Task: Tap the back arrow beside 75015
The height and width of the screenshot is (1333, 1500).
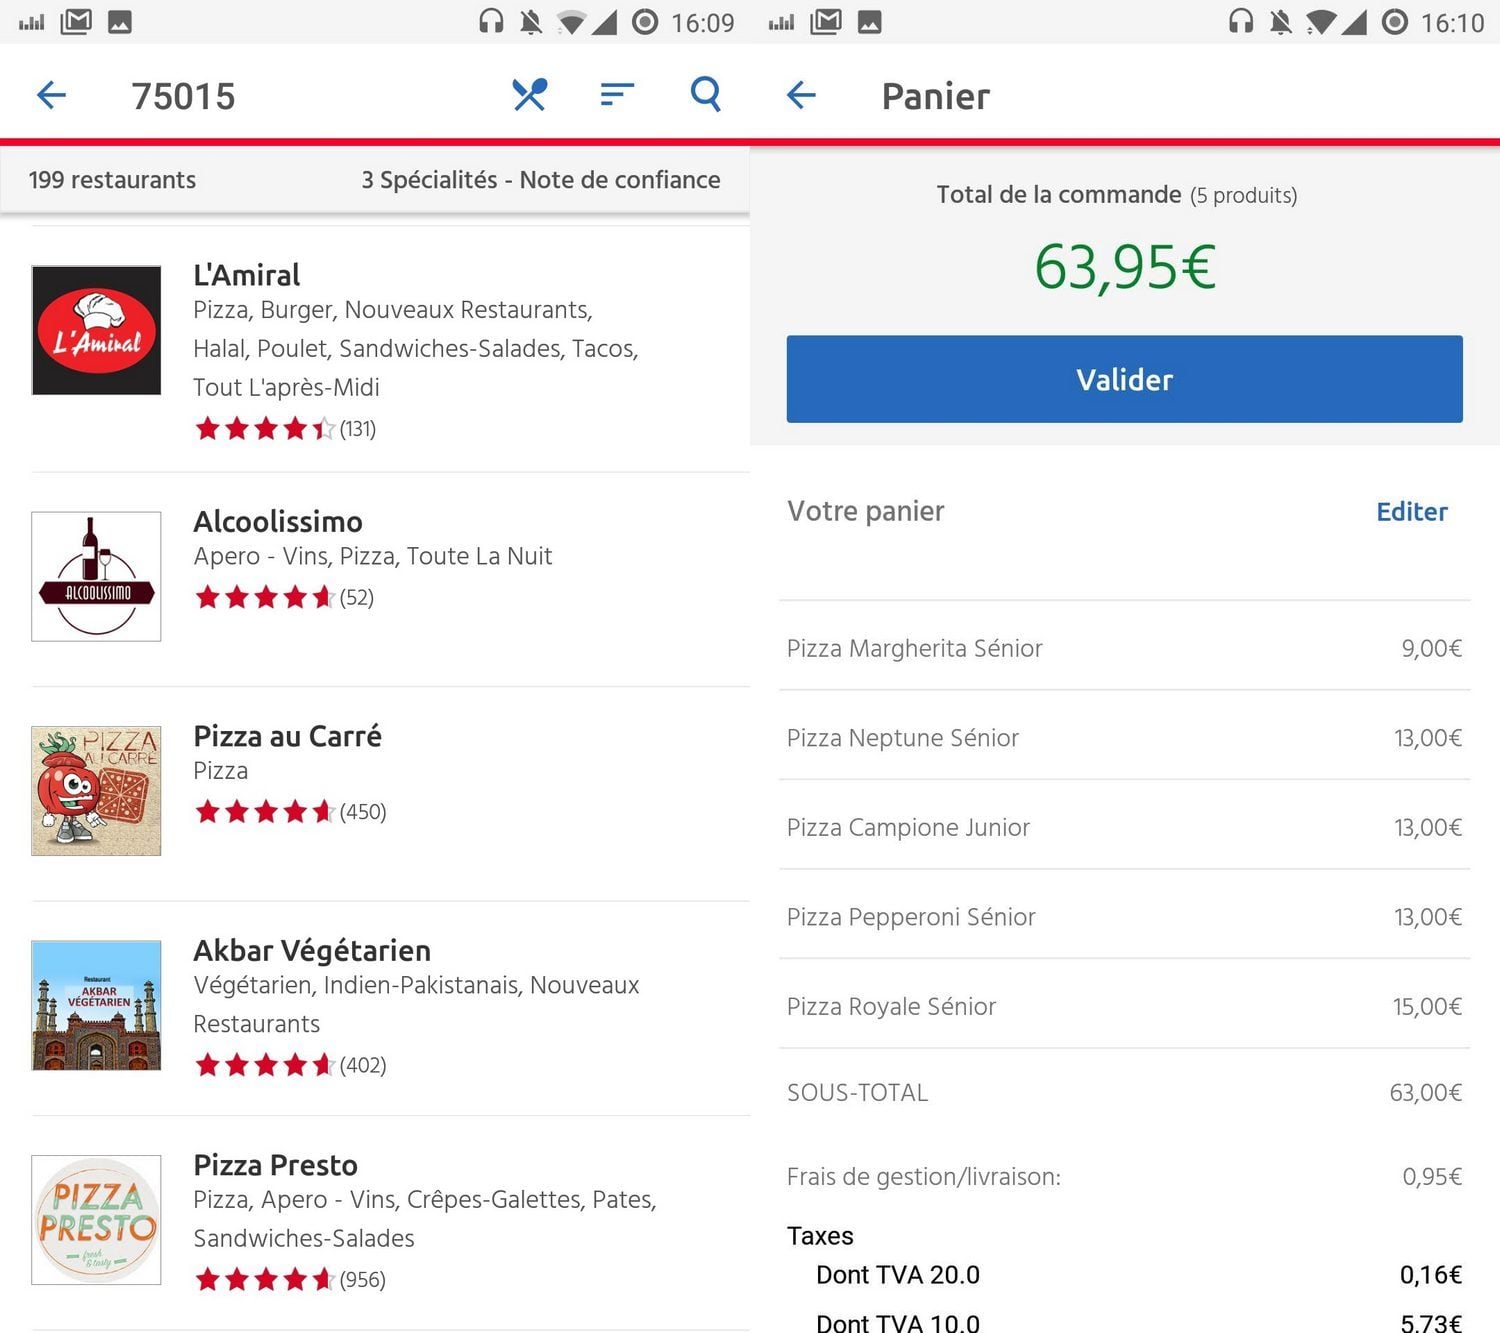Action: (x=51, y=96)
